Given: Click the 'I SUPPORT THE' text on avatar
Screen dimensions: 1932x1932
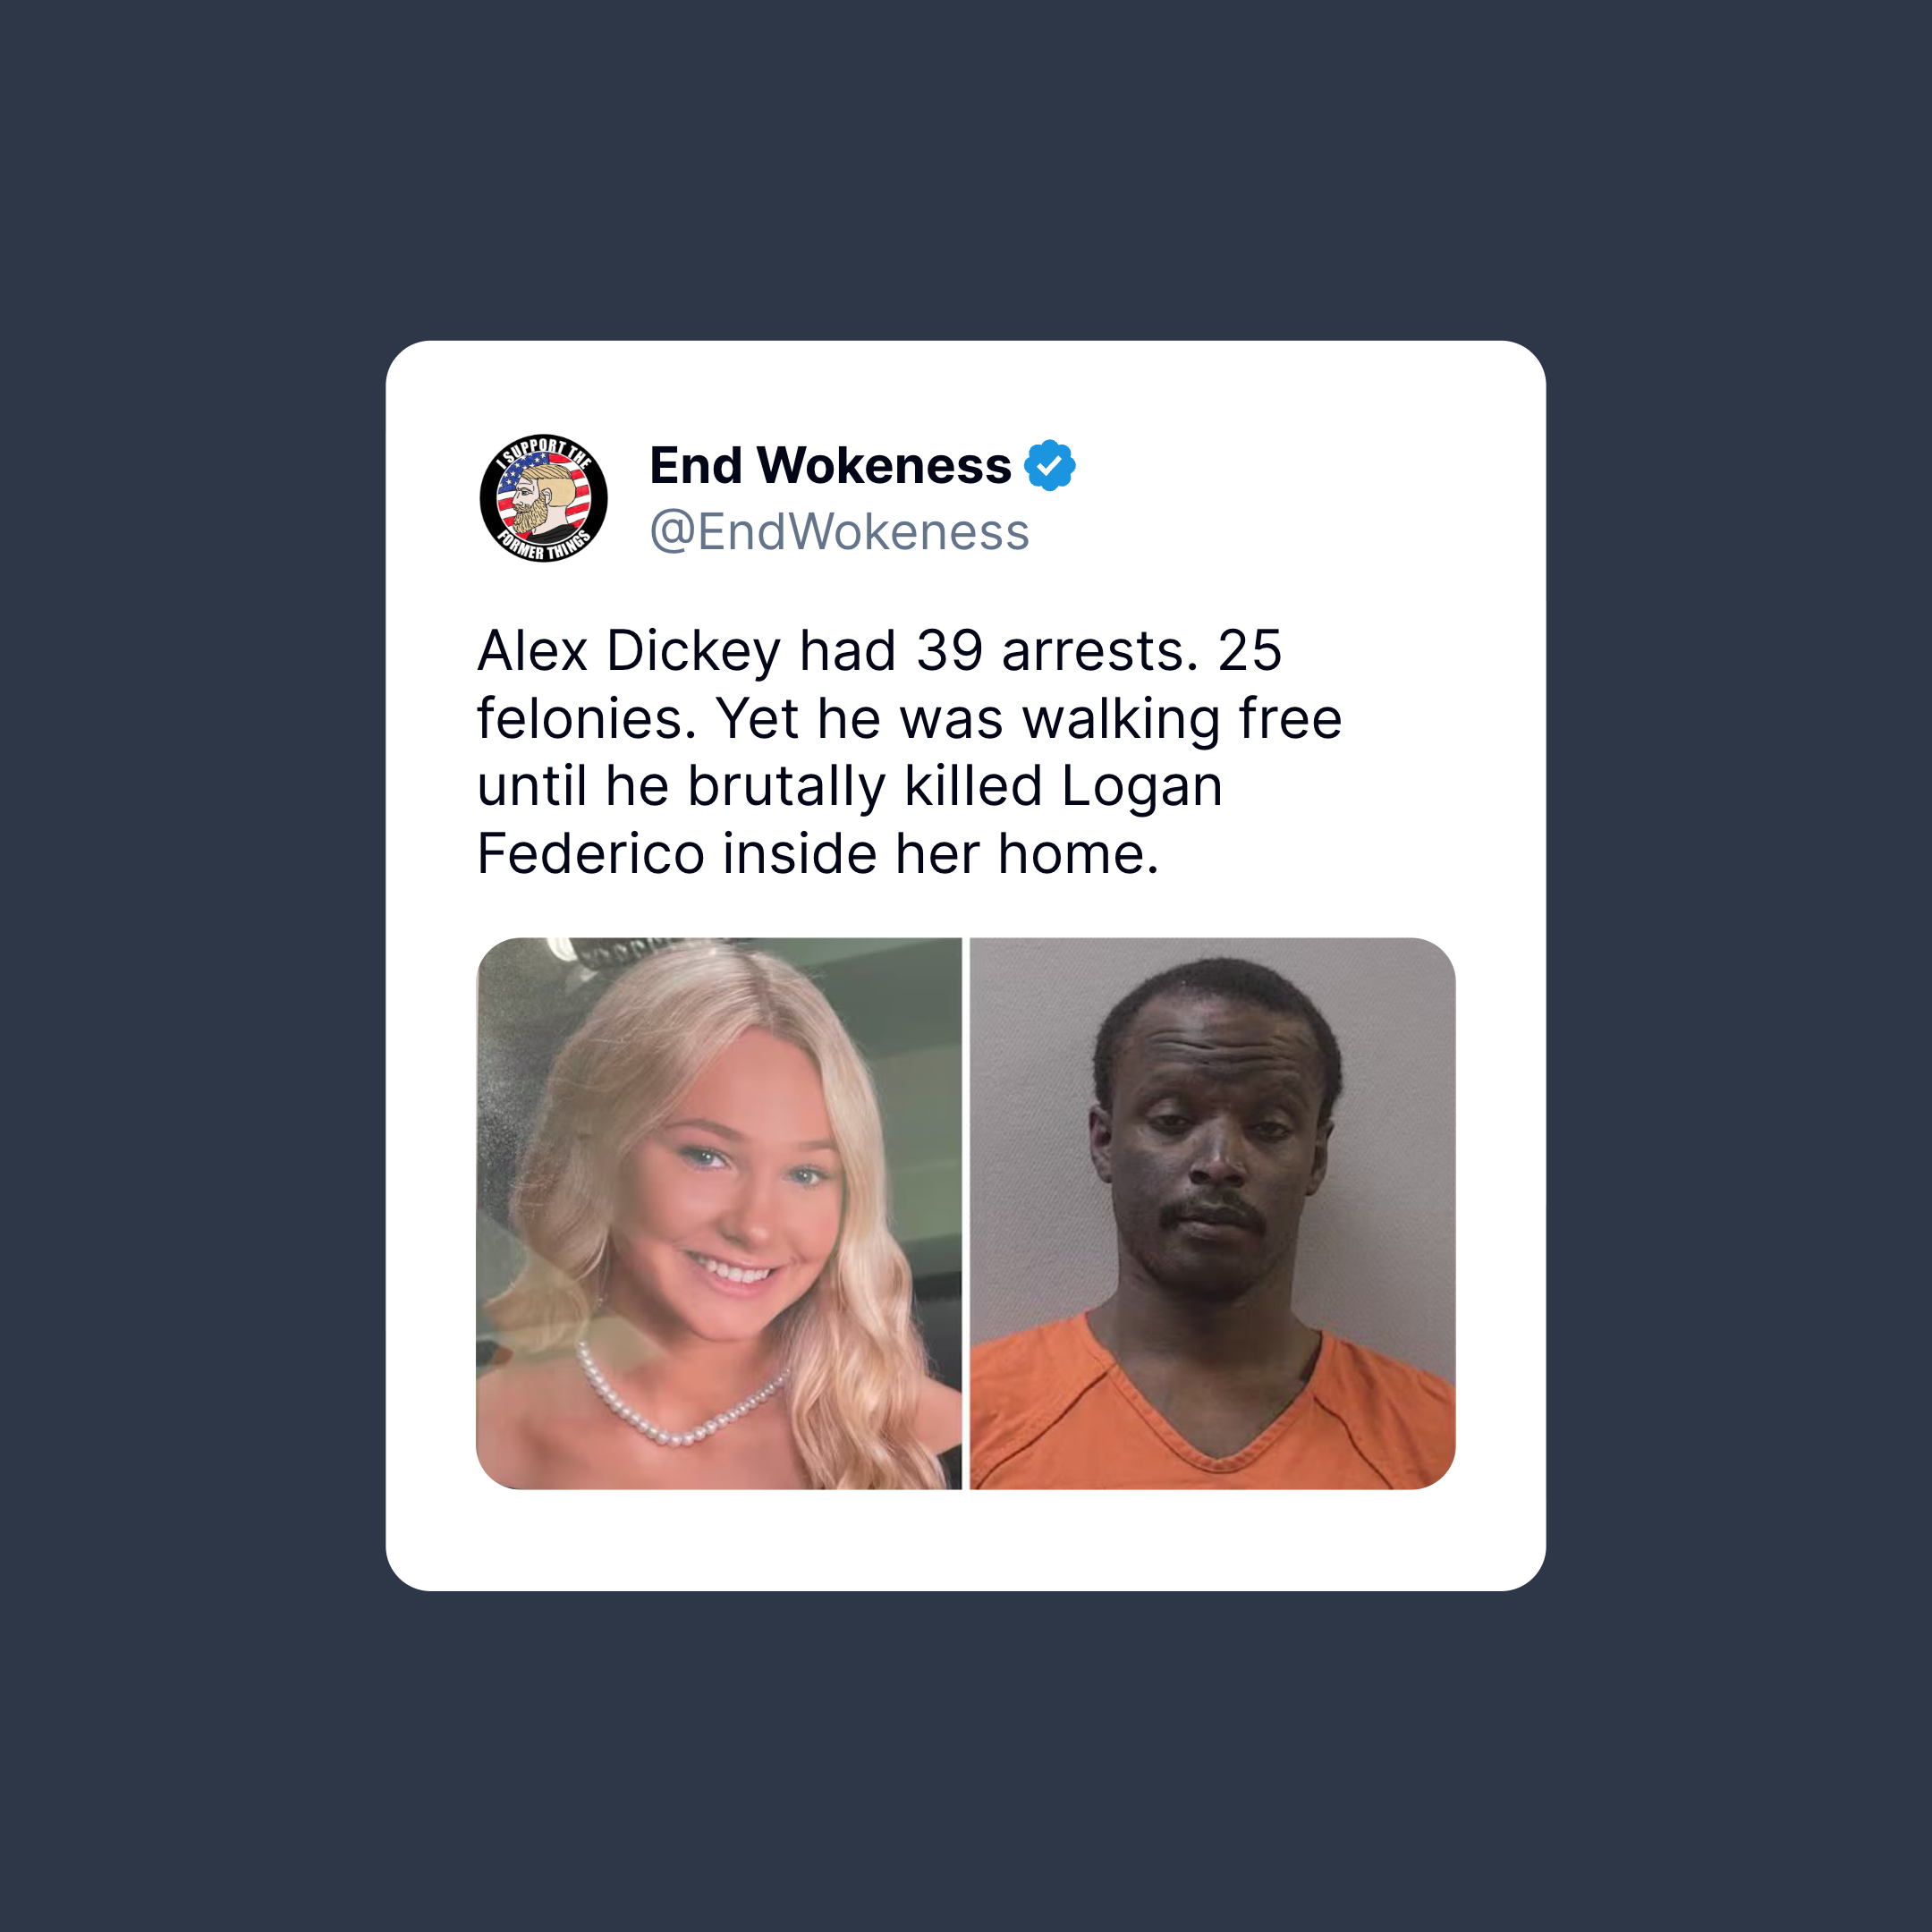Looking at the screenshot, I should 545,451.
